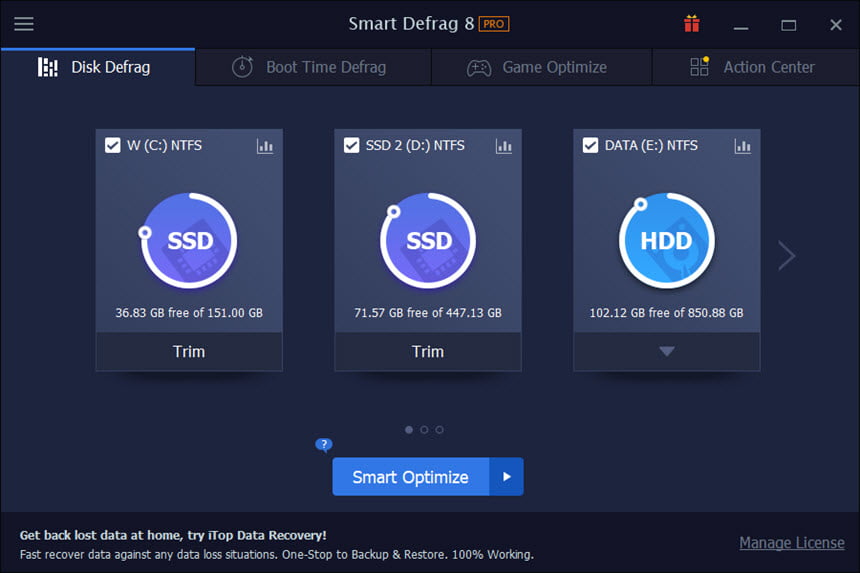This screenshot has height=573, width=860.
Task: Open the Smart Optimize arrow dropdown
Action: (507, 476)
